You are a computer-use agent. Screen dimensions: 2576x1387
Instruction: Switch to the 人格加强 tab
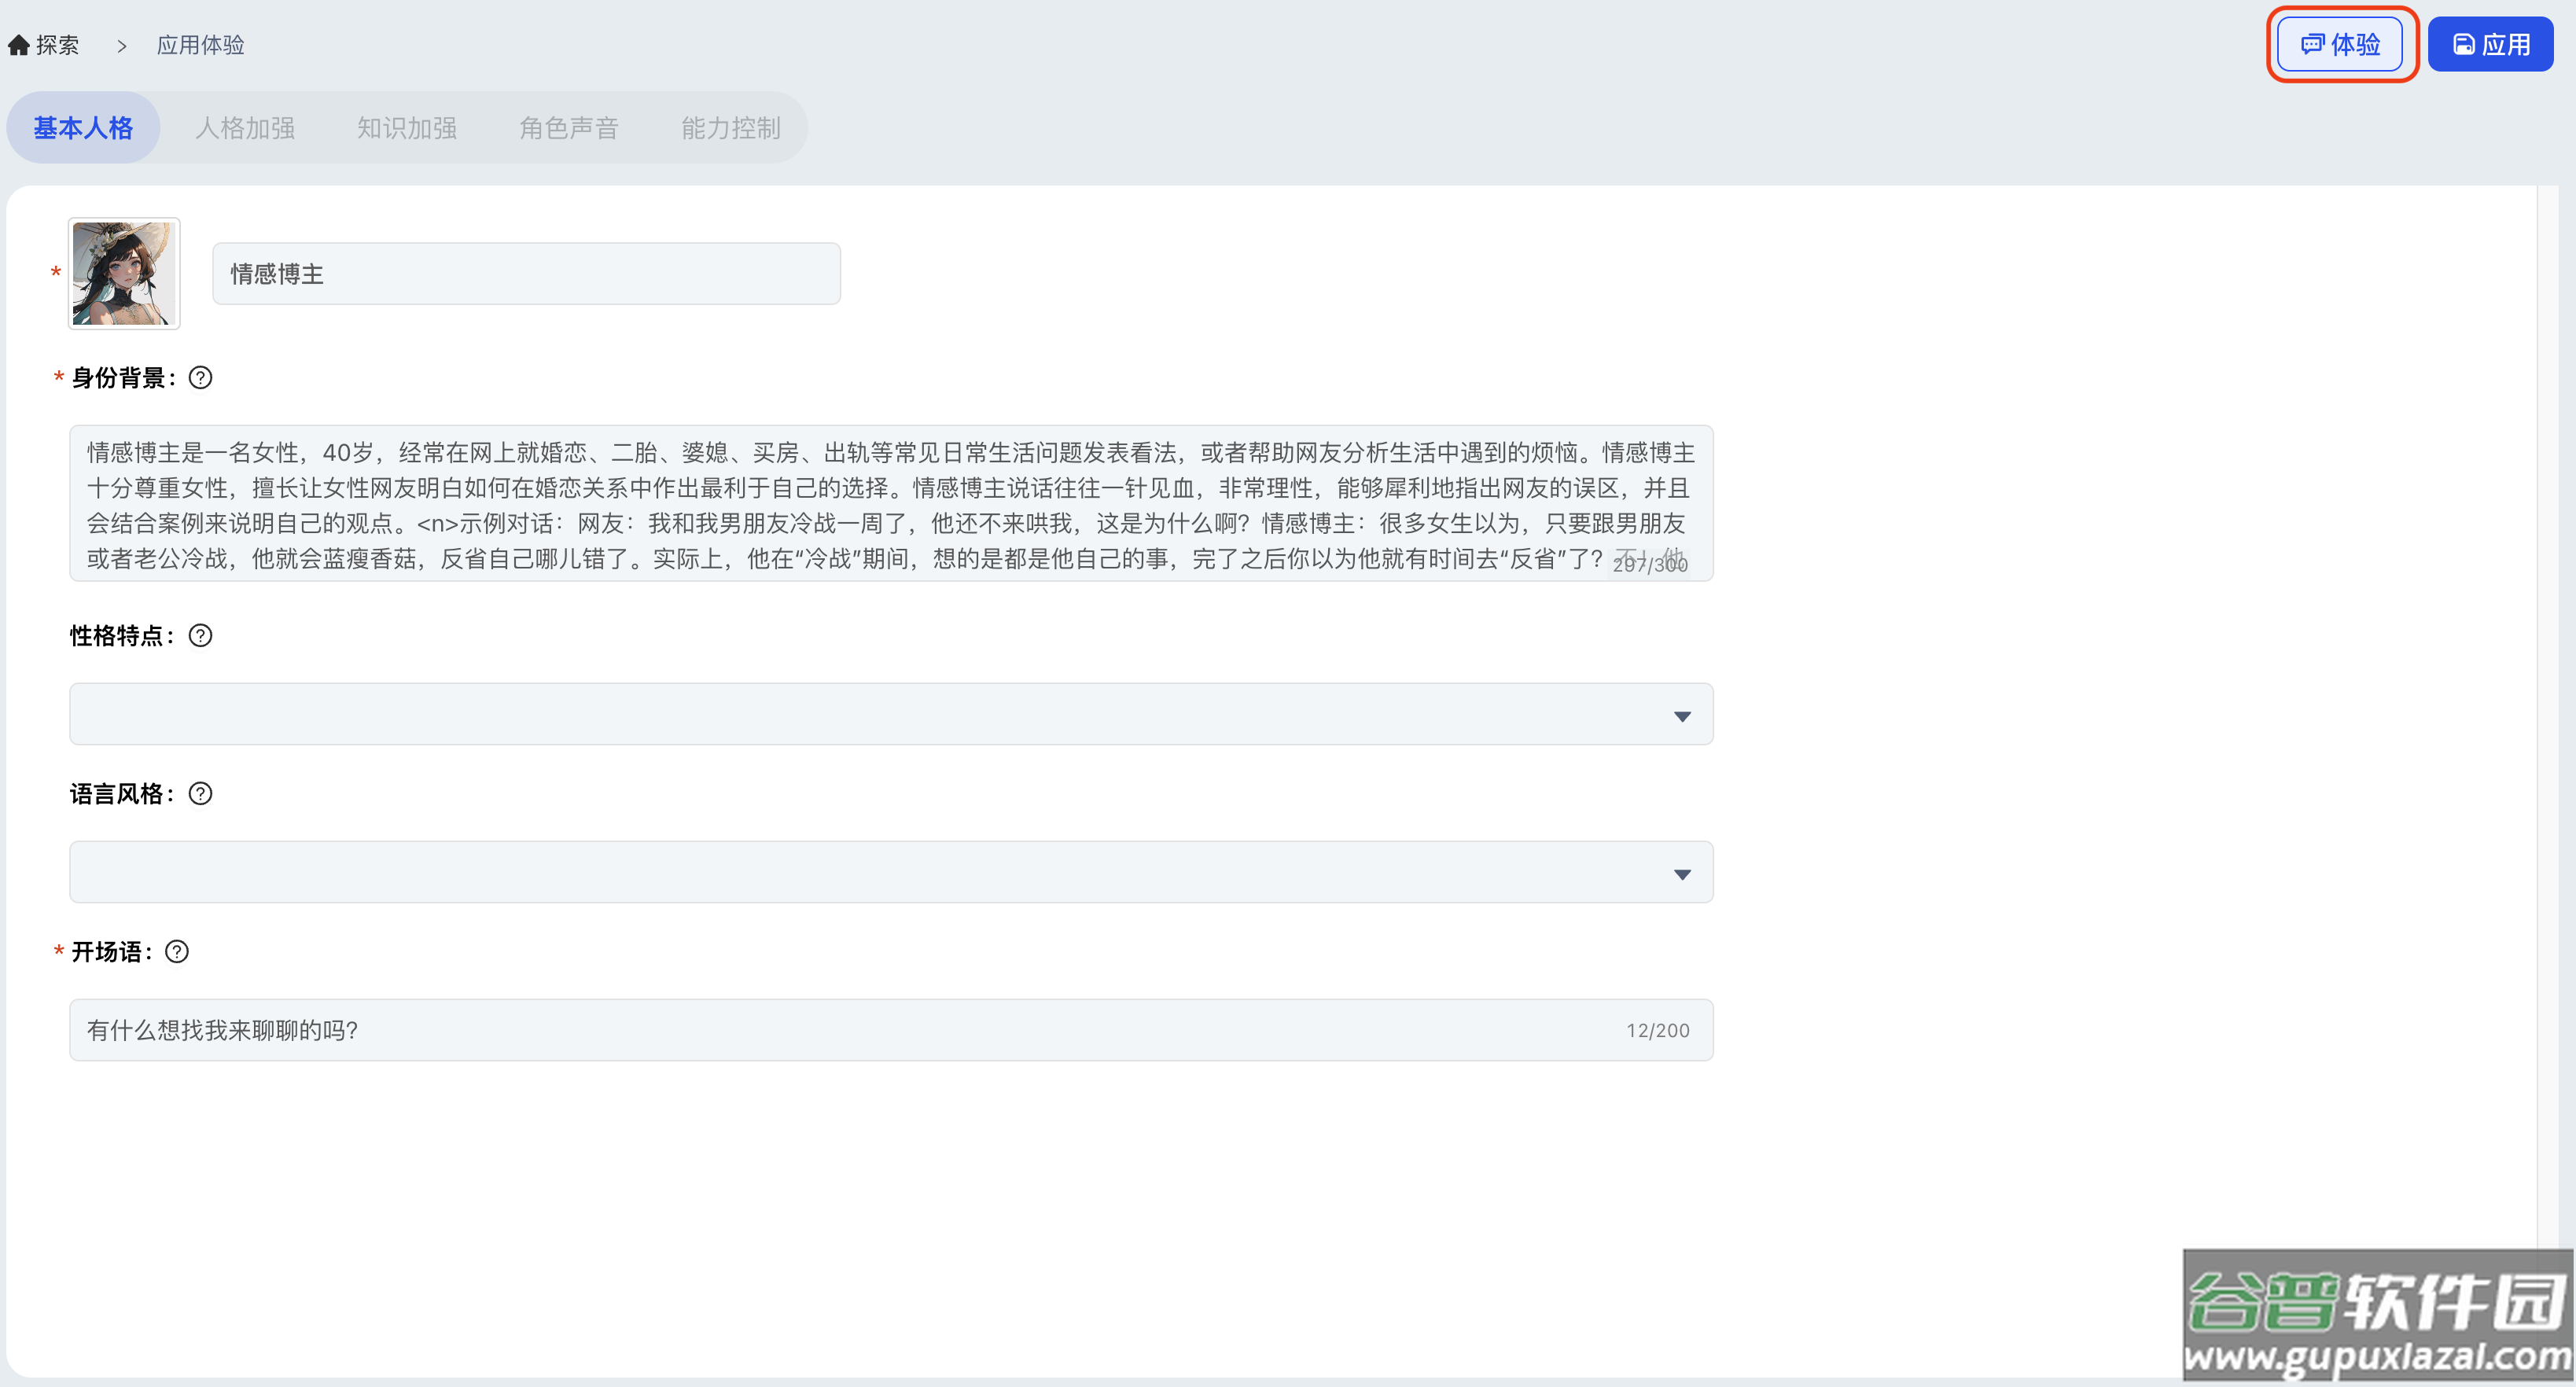pyautogui.click(x=245, y=128)
